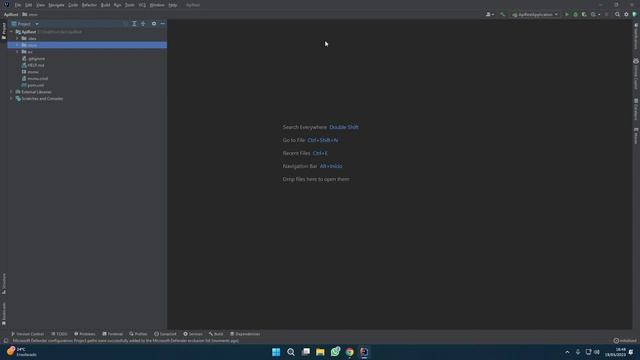Open the Refactor menu
This screenshot has width=640, height=360.
(89, 5)
